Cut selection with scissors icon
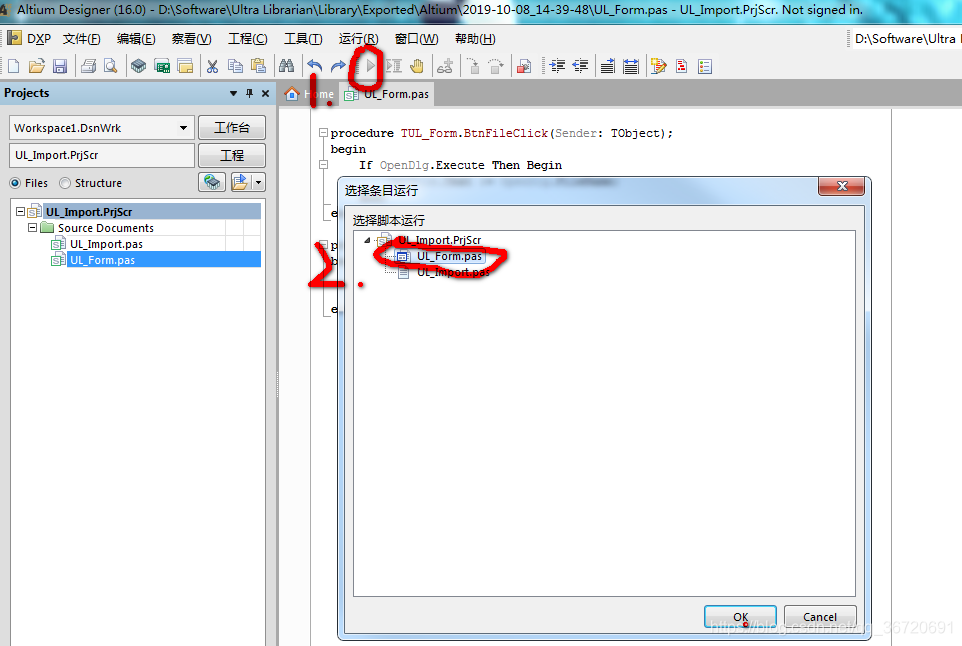This screenshot has width=962, height=646. [212, 66]
